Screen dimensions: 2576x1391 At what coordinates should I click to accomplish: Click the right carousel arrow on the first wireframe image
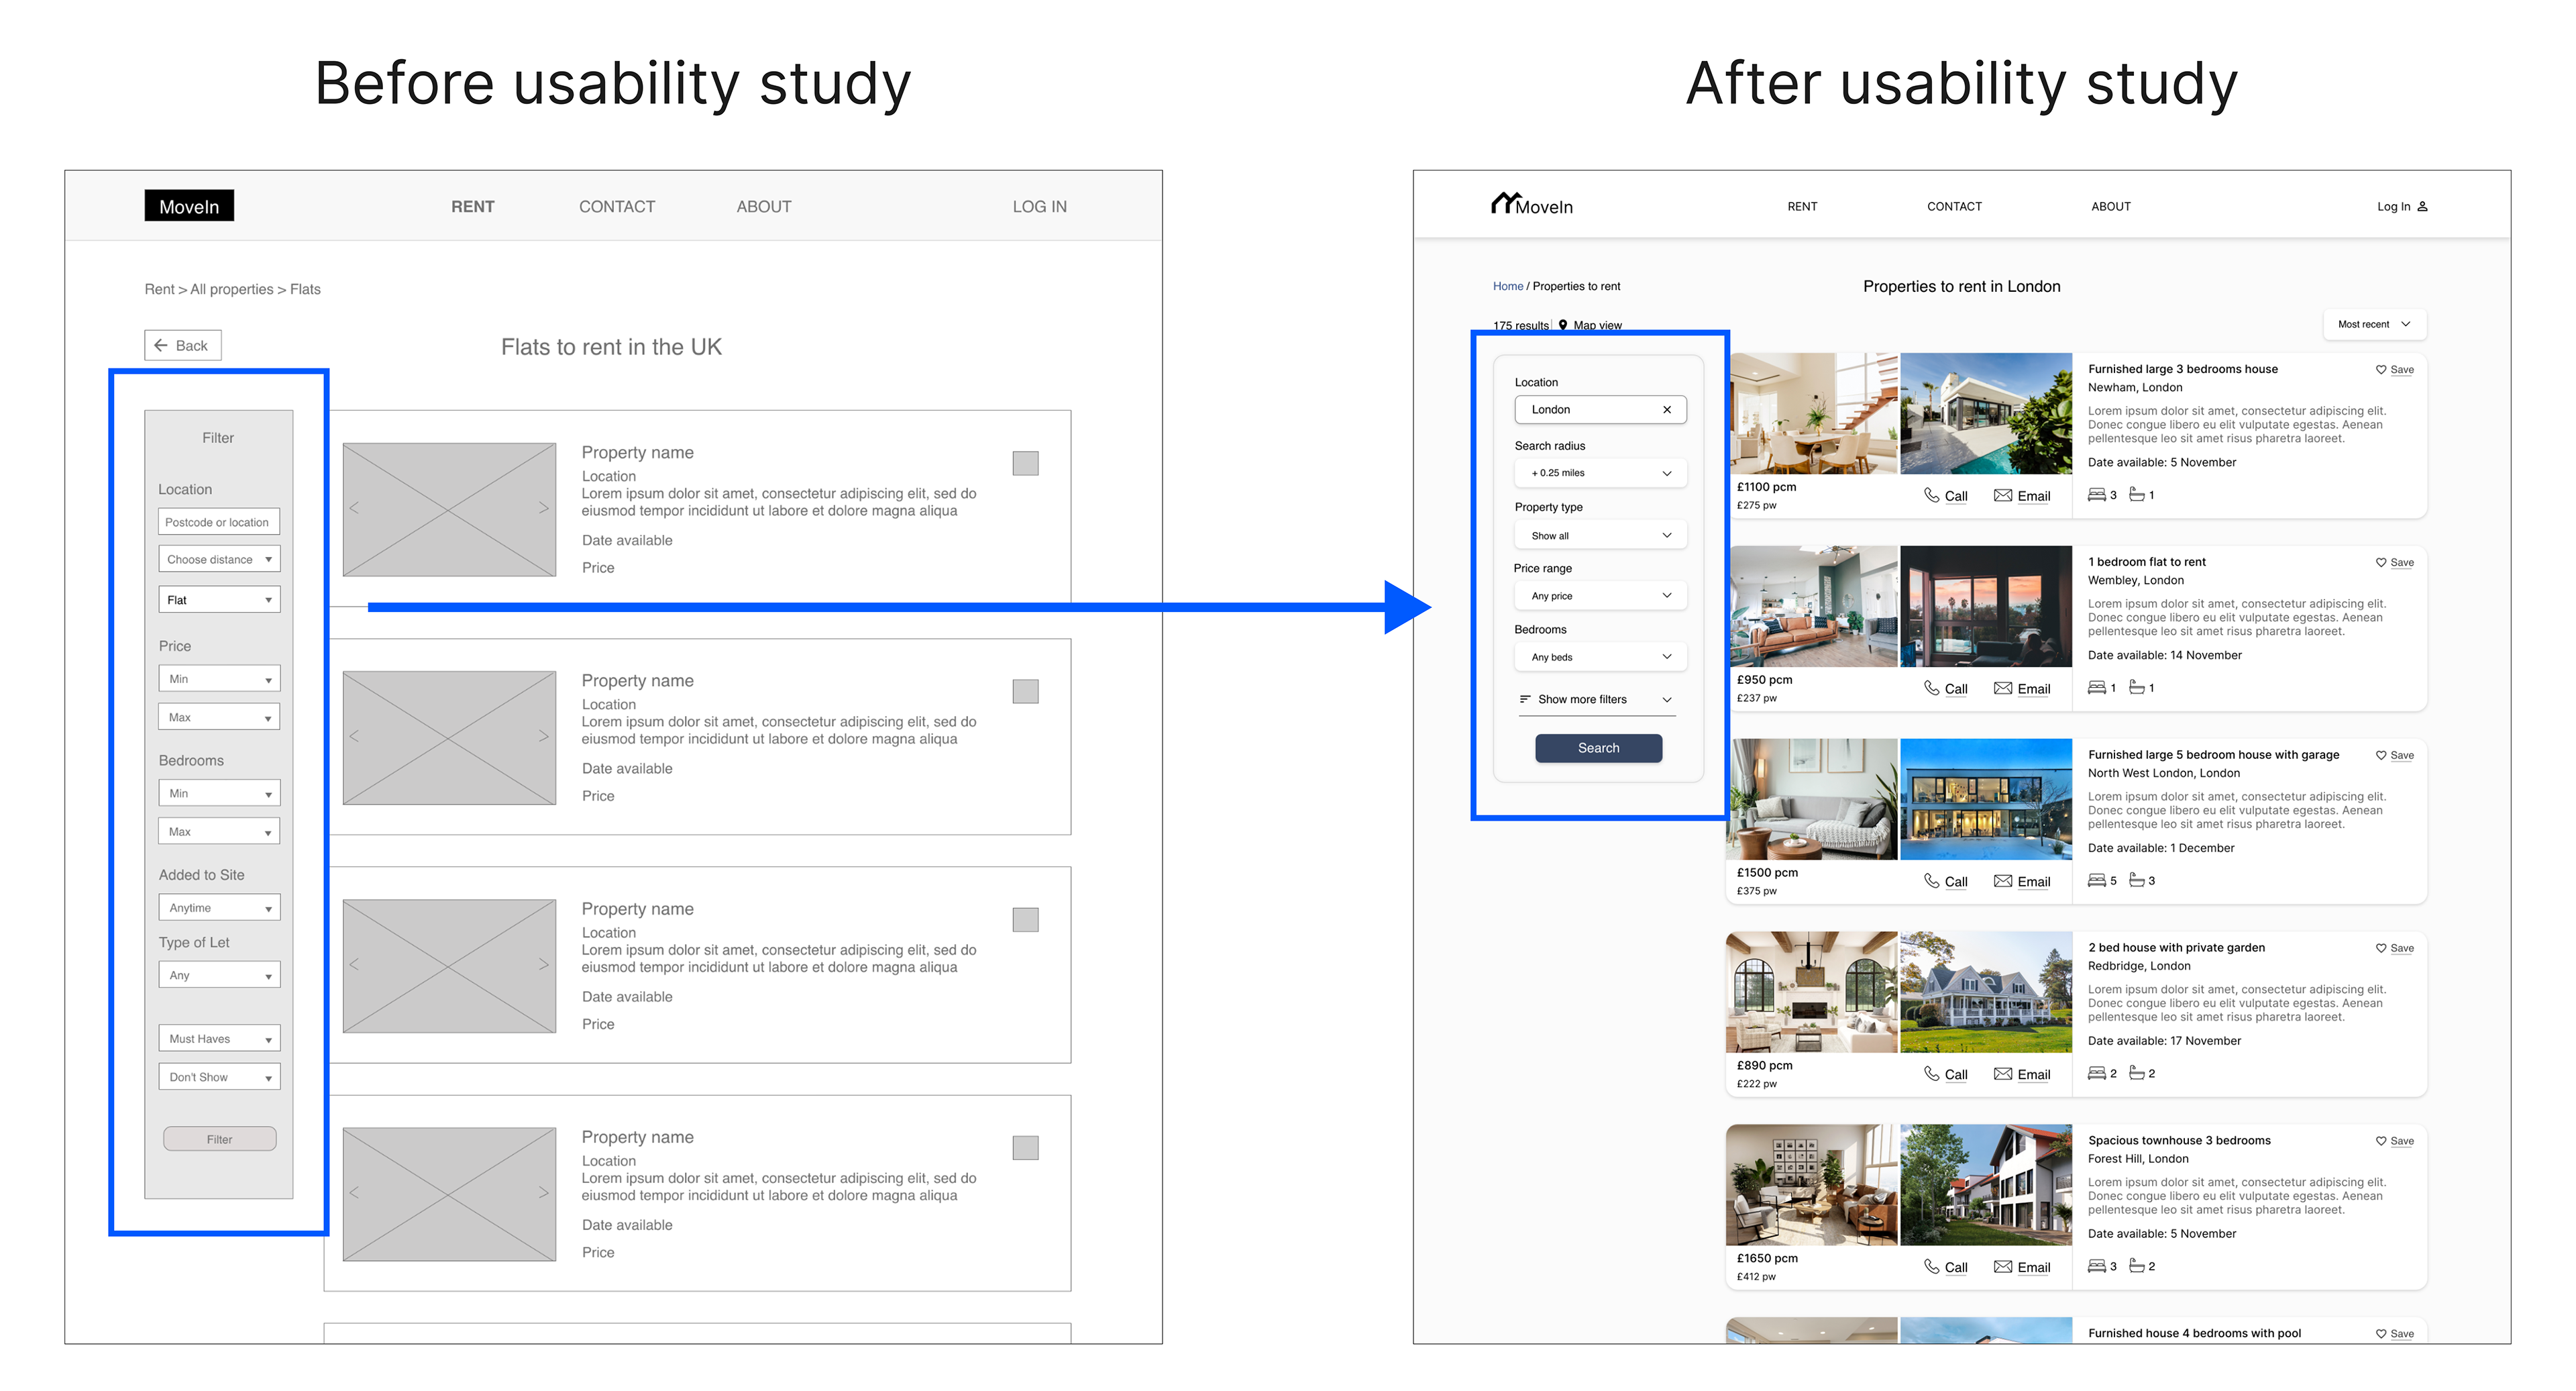tap(543, 508)
